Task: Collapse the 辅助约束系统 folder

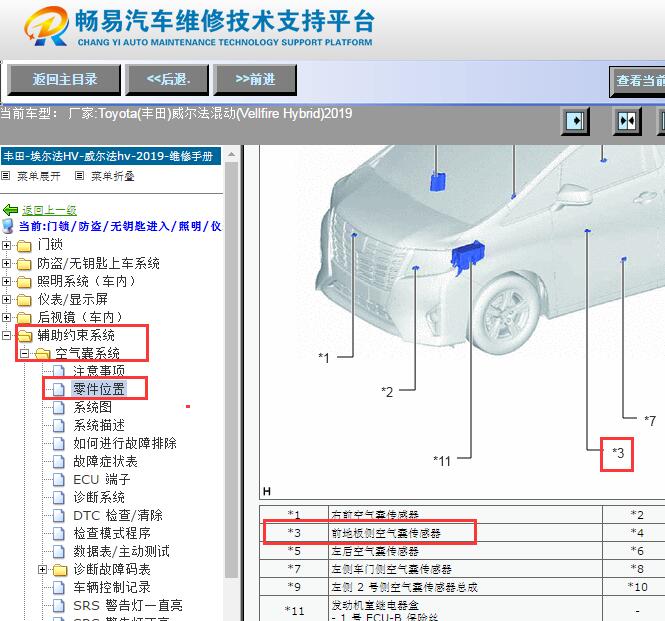Action: point(6,336)
